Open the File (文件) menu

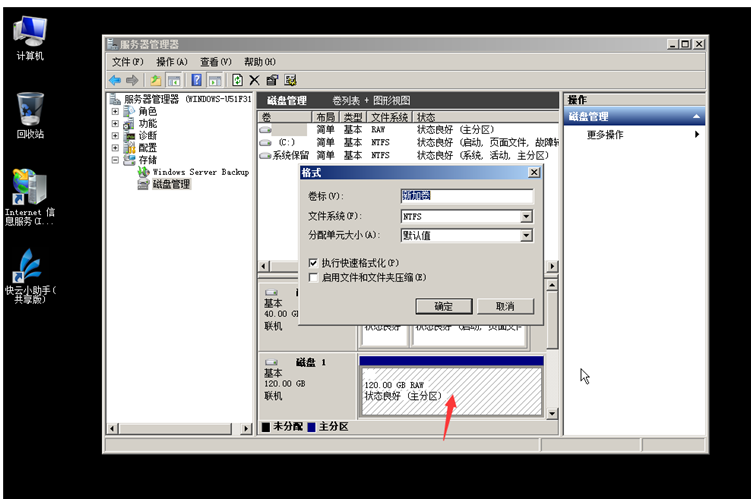point(128,62)
